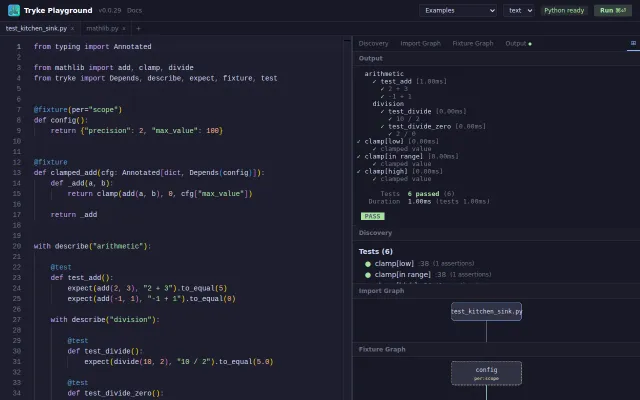640x400 pixels.
Task: Click 'from typing import Annotated' code line
Action: (x=93, y=47)
